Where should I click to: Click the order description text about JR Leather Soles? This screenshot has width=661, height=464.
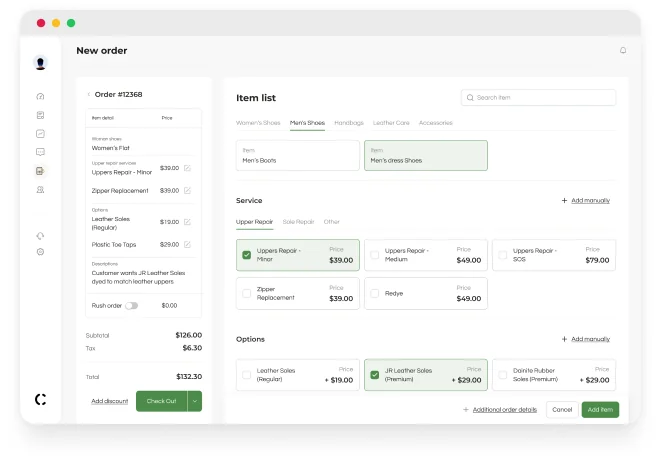(138, 277)
